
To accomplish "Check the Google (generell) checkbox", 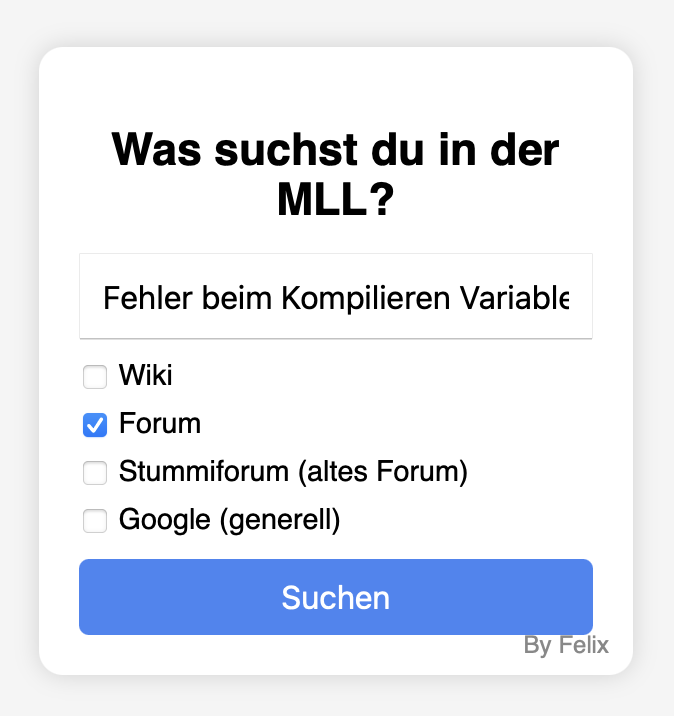I will click(x=95, y=521).
